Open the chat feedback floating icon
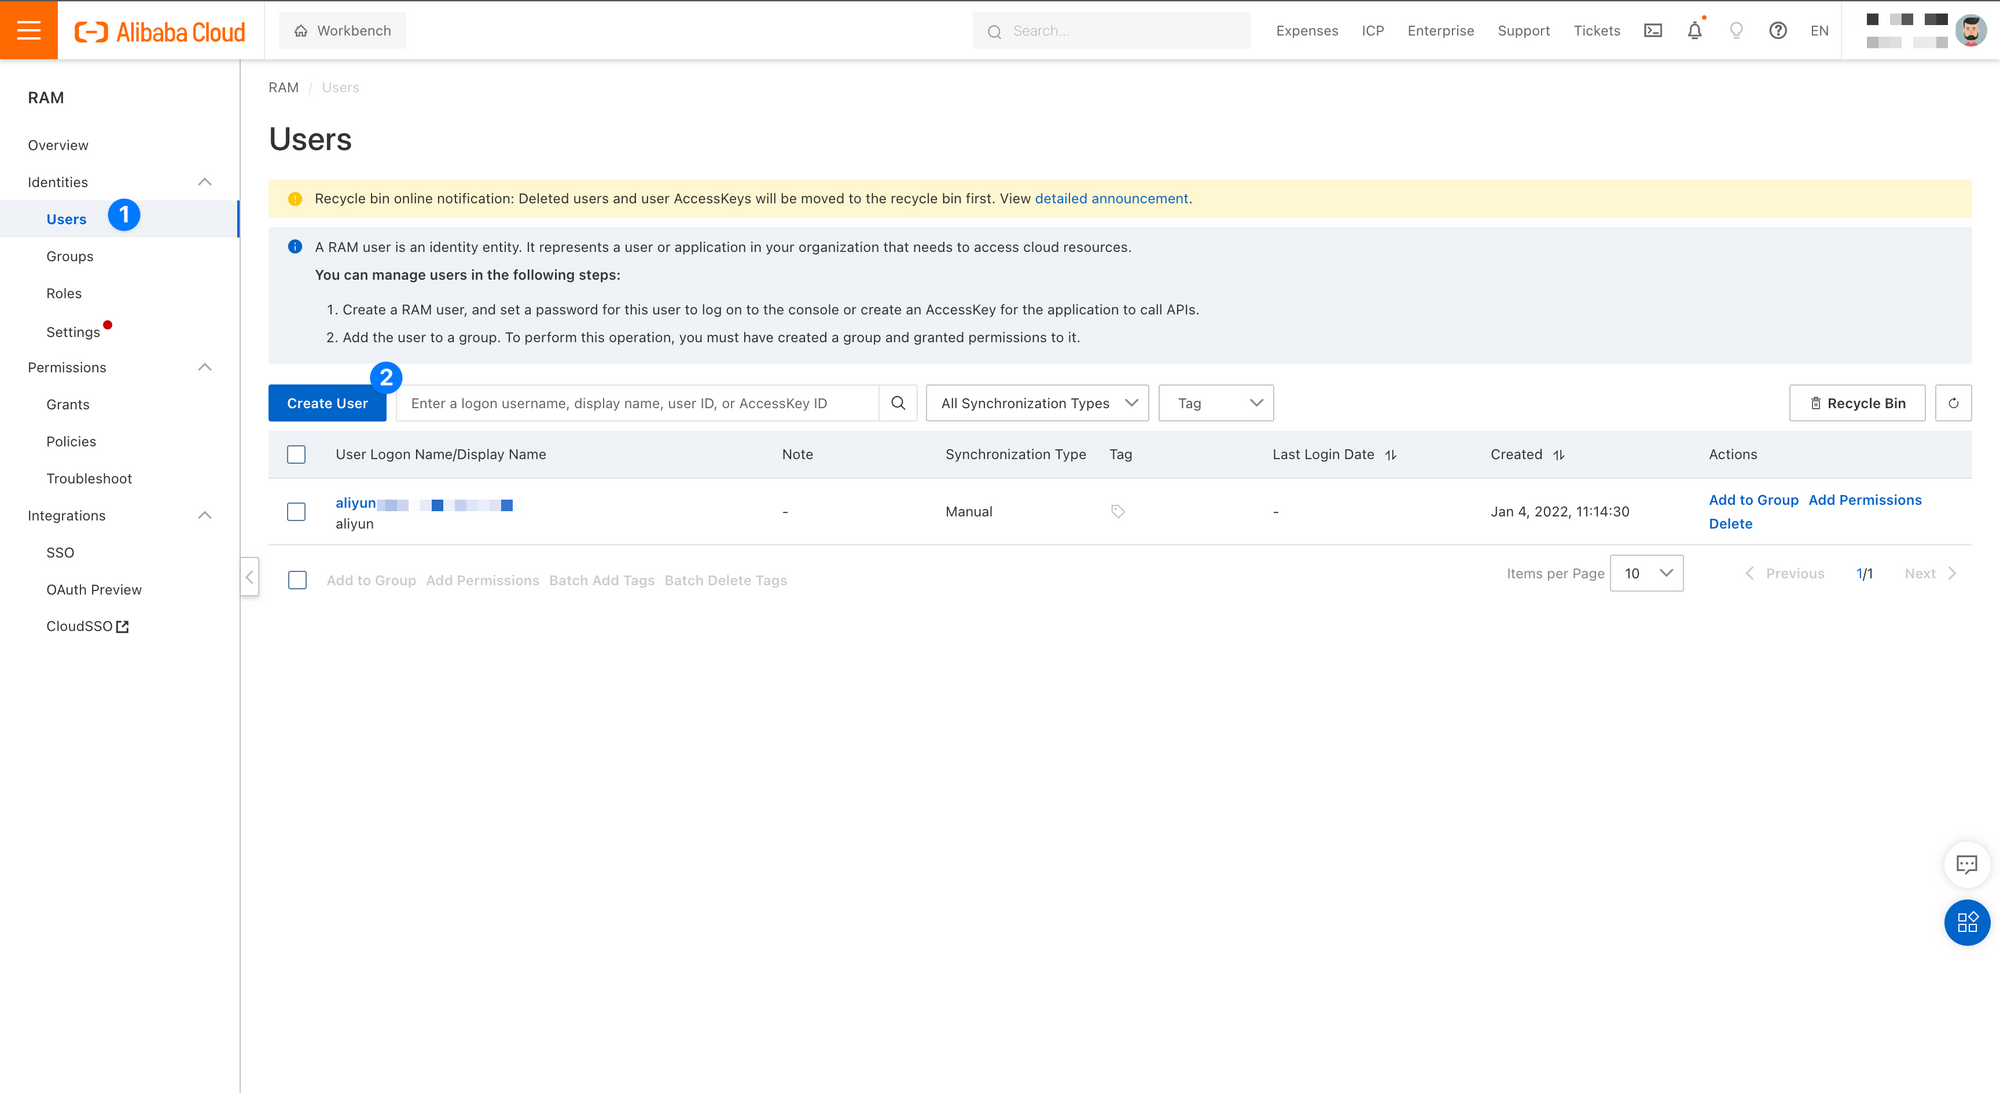This screenshot has width=2000, height=1093. [1966, 864]
